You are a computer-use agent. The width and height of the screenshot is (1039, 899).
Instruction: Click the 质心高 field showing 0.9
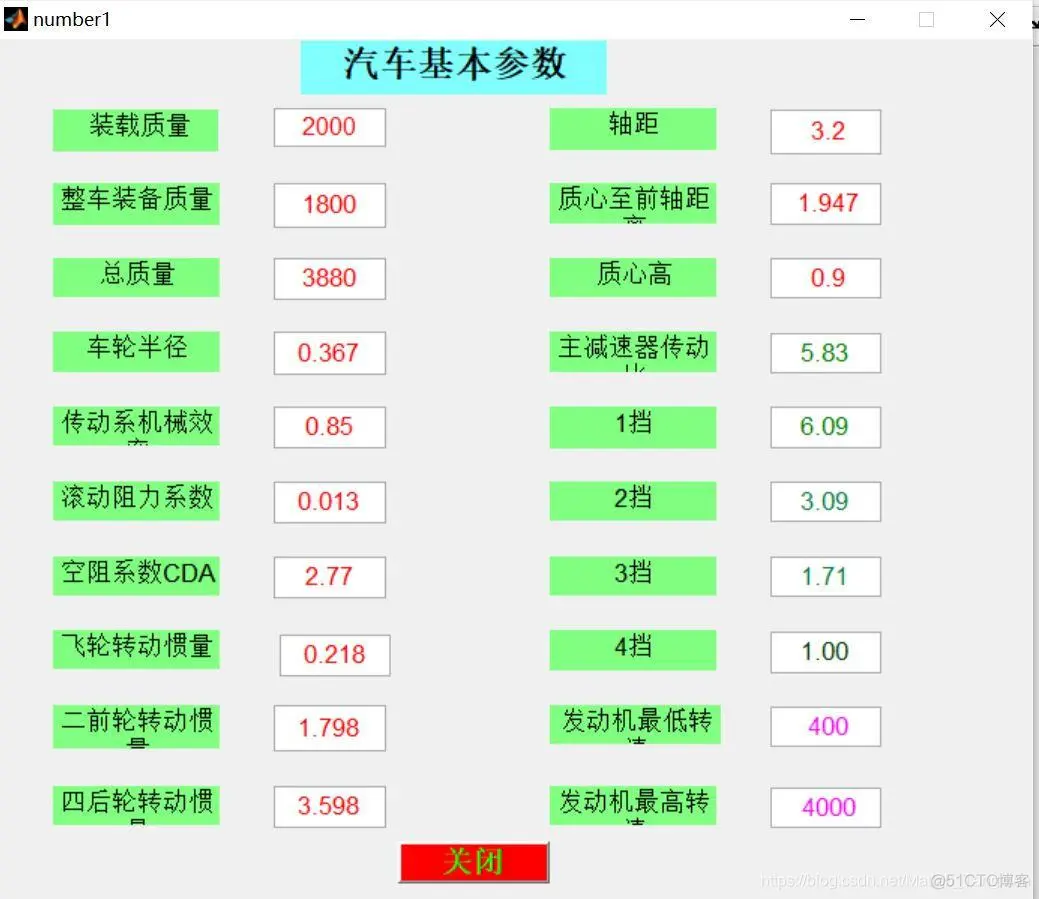(x=826, y=278)
